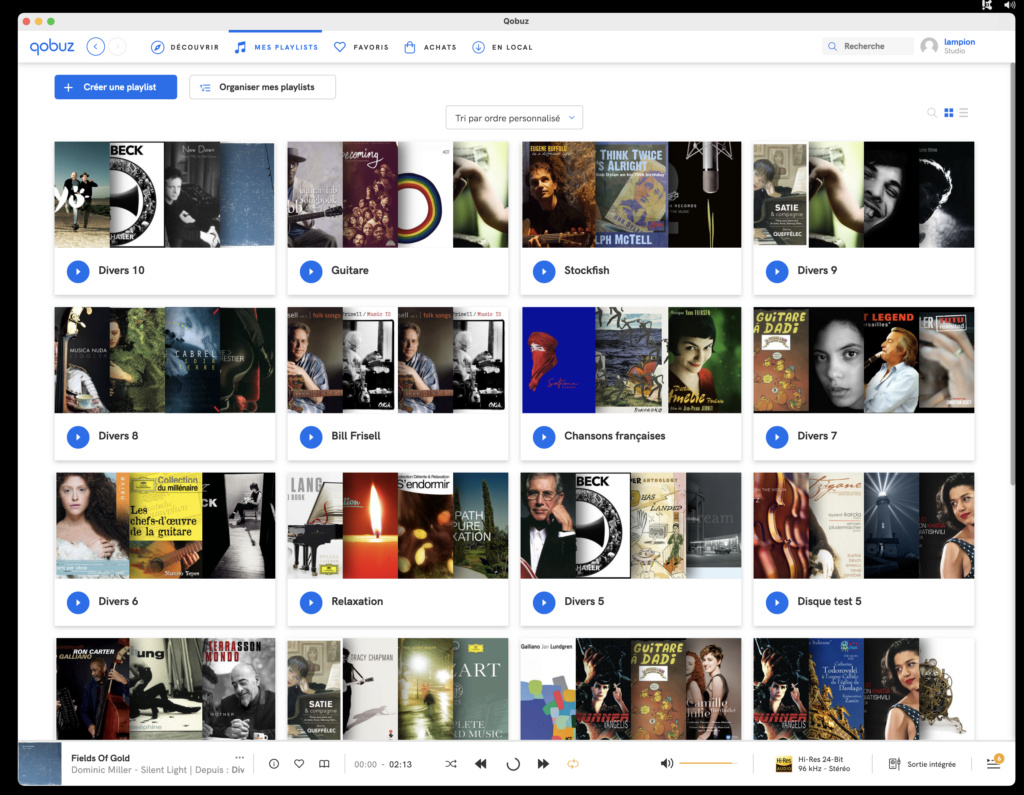Mute the volume speaker icon

666,763
